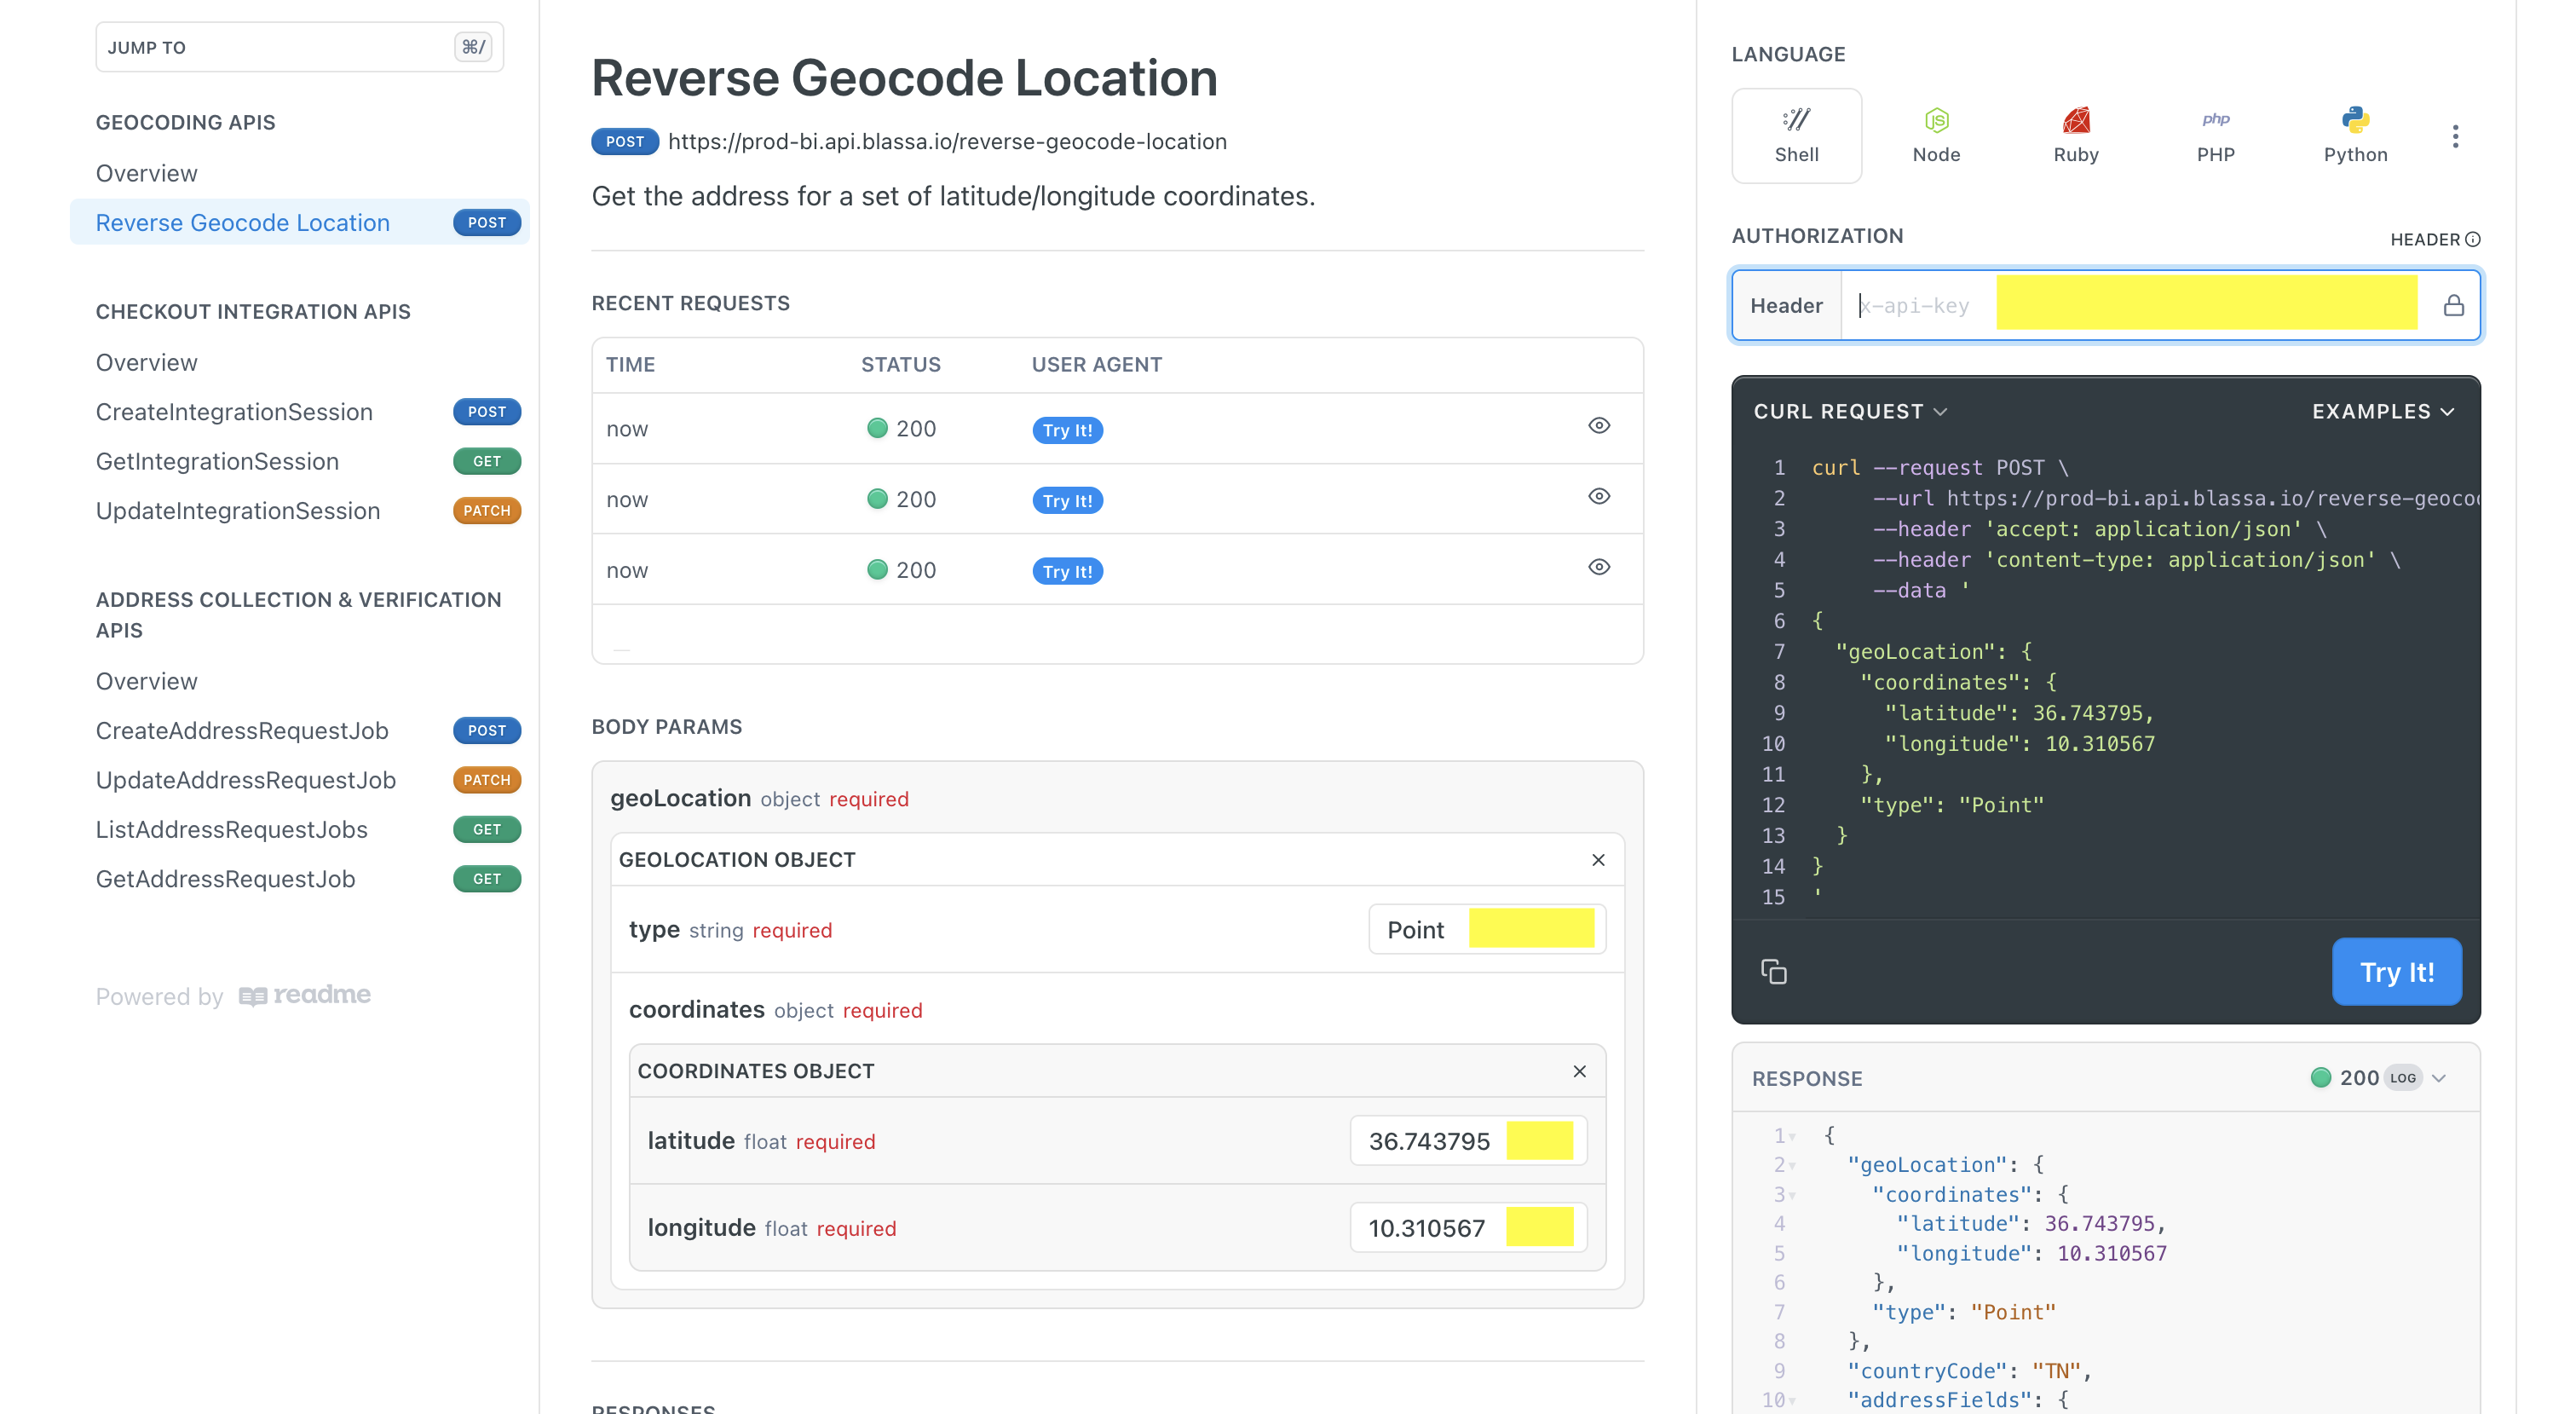Click the STATUS column header
2576x1414 pixels.
click(x=900, y=365)
